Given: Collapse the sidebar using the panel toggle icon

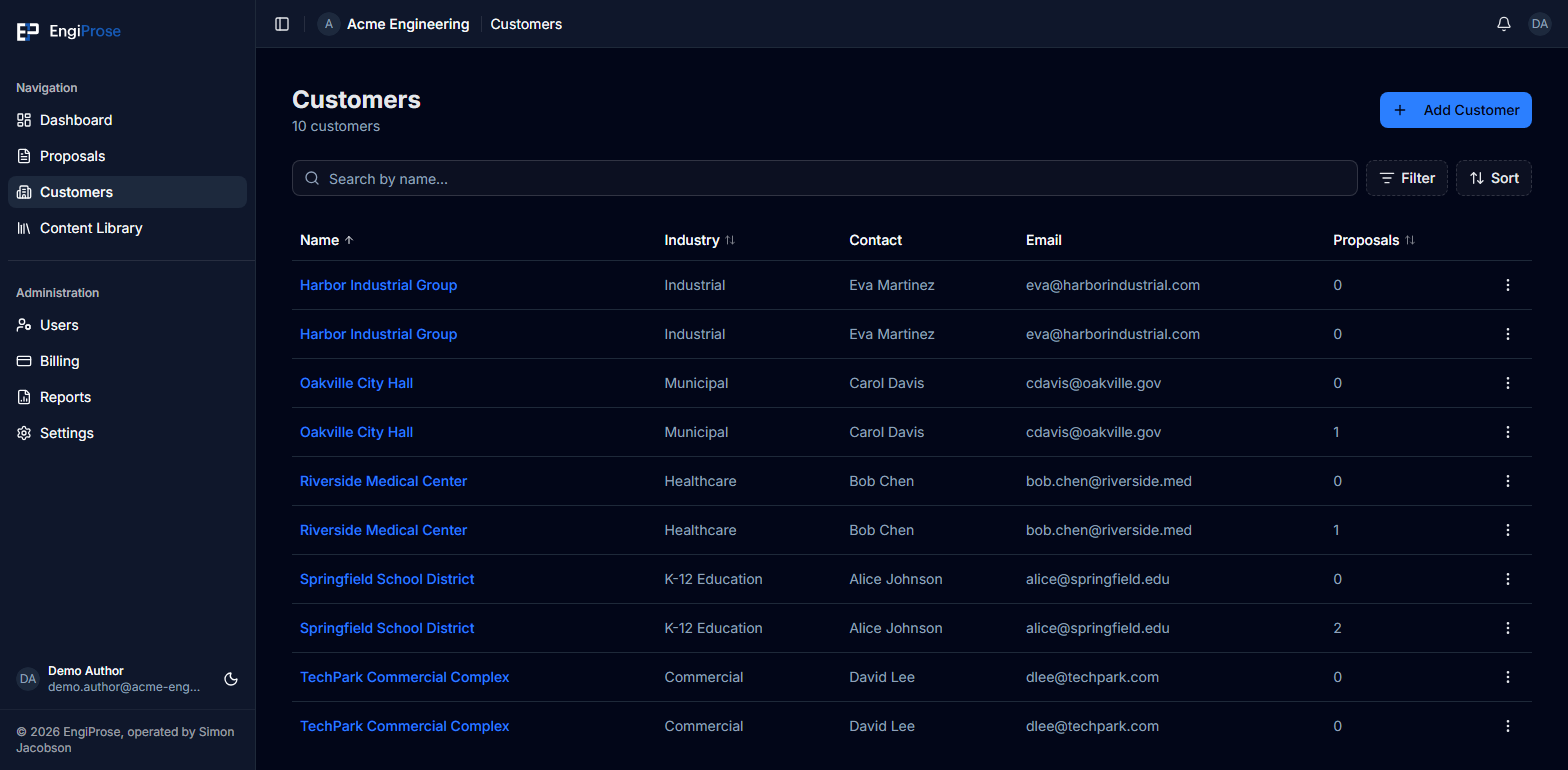Looking at the screenshot, I should pyautogui.click(x=282, y=24).
